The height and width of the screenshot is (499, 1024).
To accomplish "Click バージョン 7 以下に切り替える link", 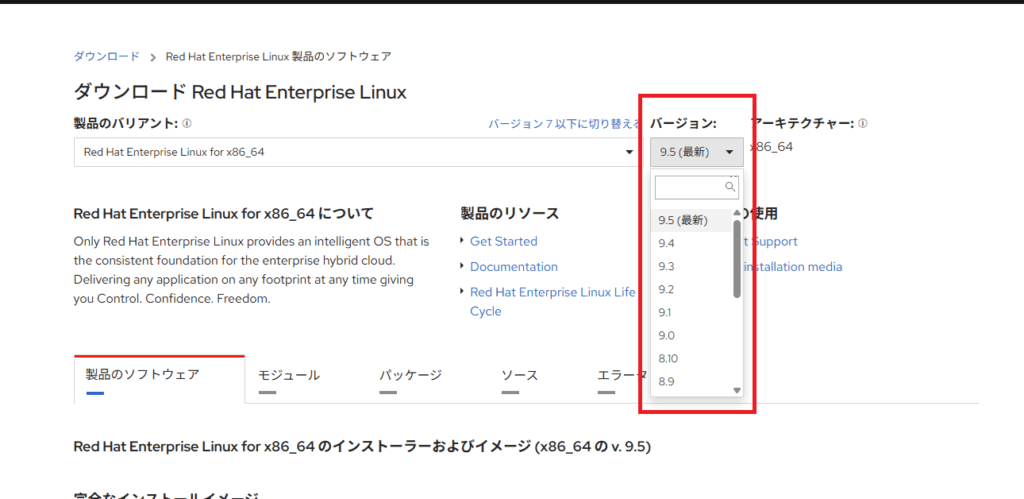I will coord(564,123).
